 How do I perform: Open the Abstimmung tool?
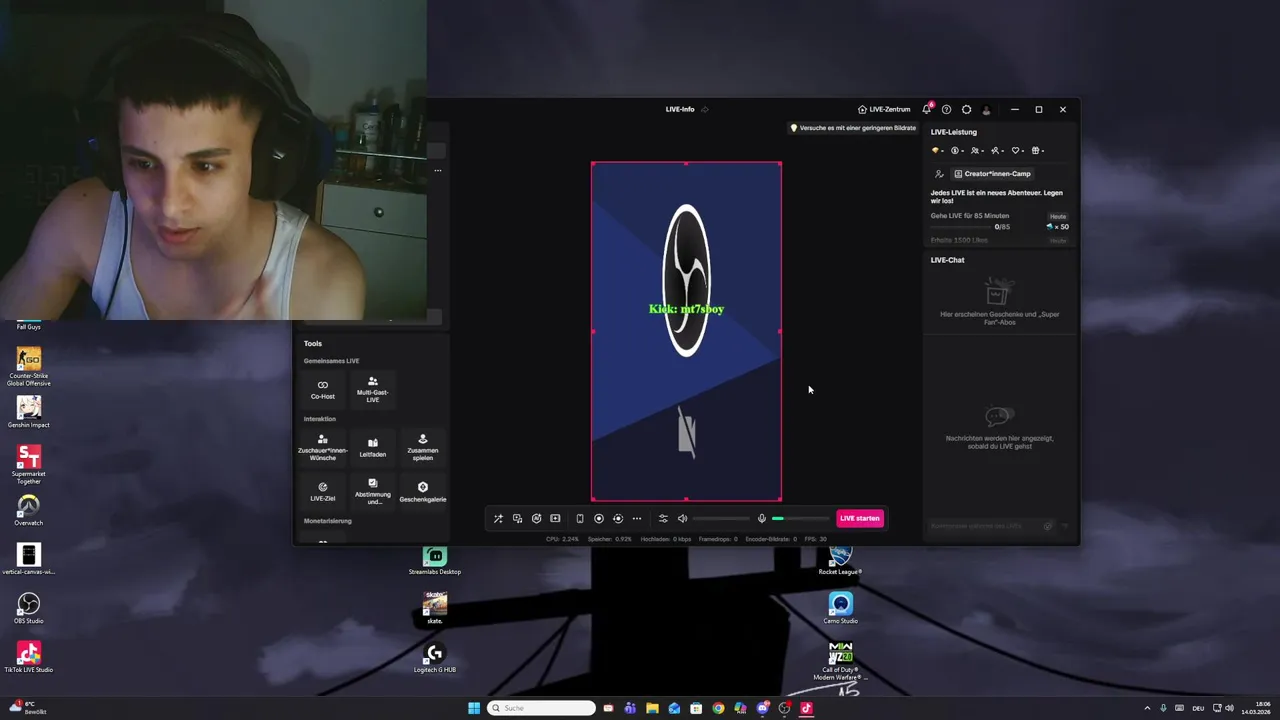[x=373, y=491]
